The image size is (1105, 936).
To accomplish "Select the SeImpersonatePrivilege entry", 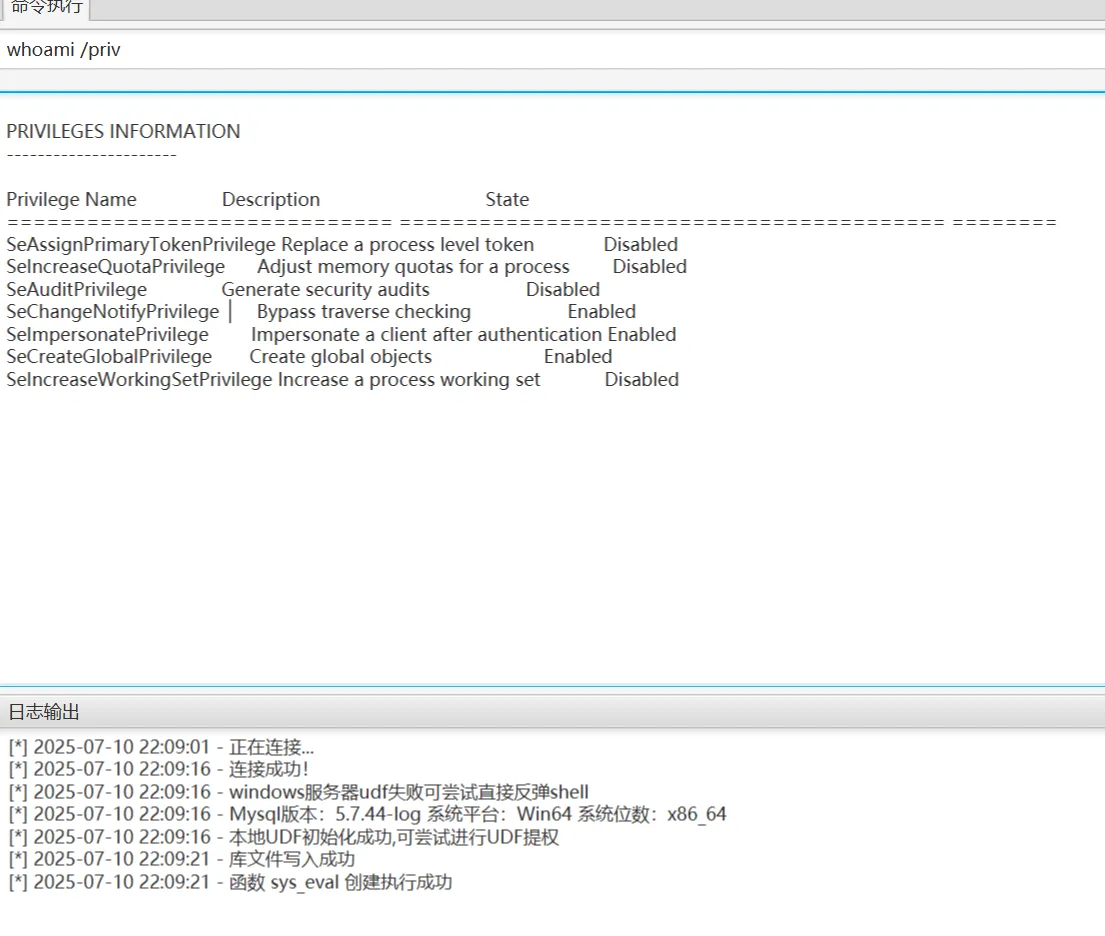I will 108,334.
